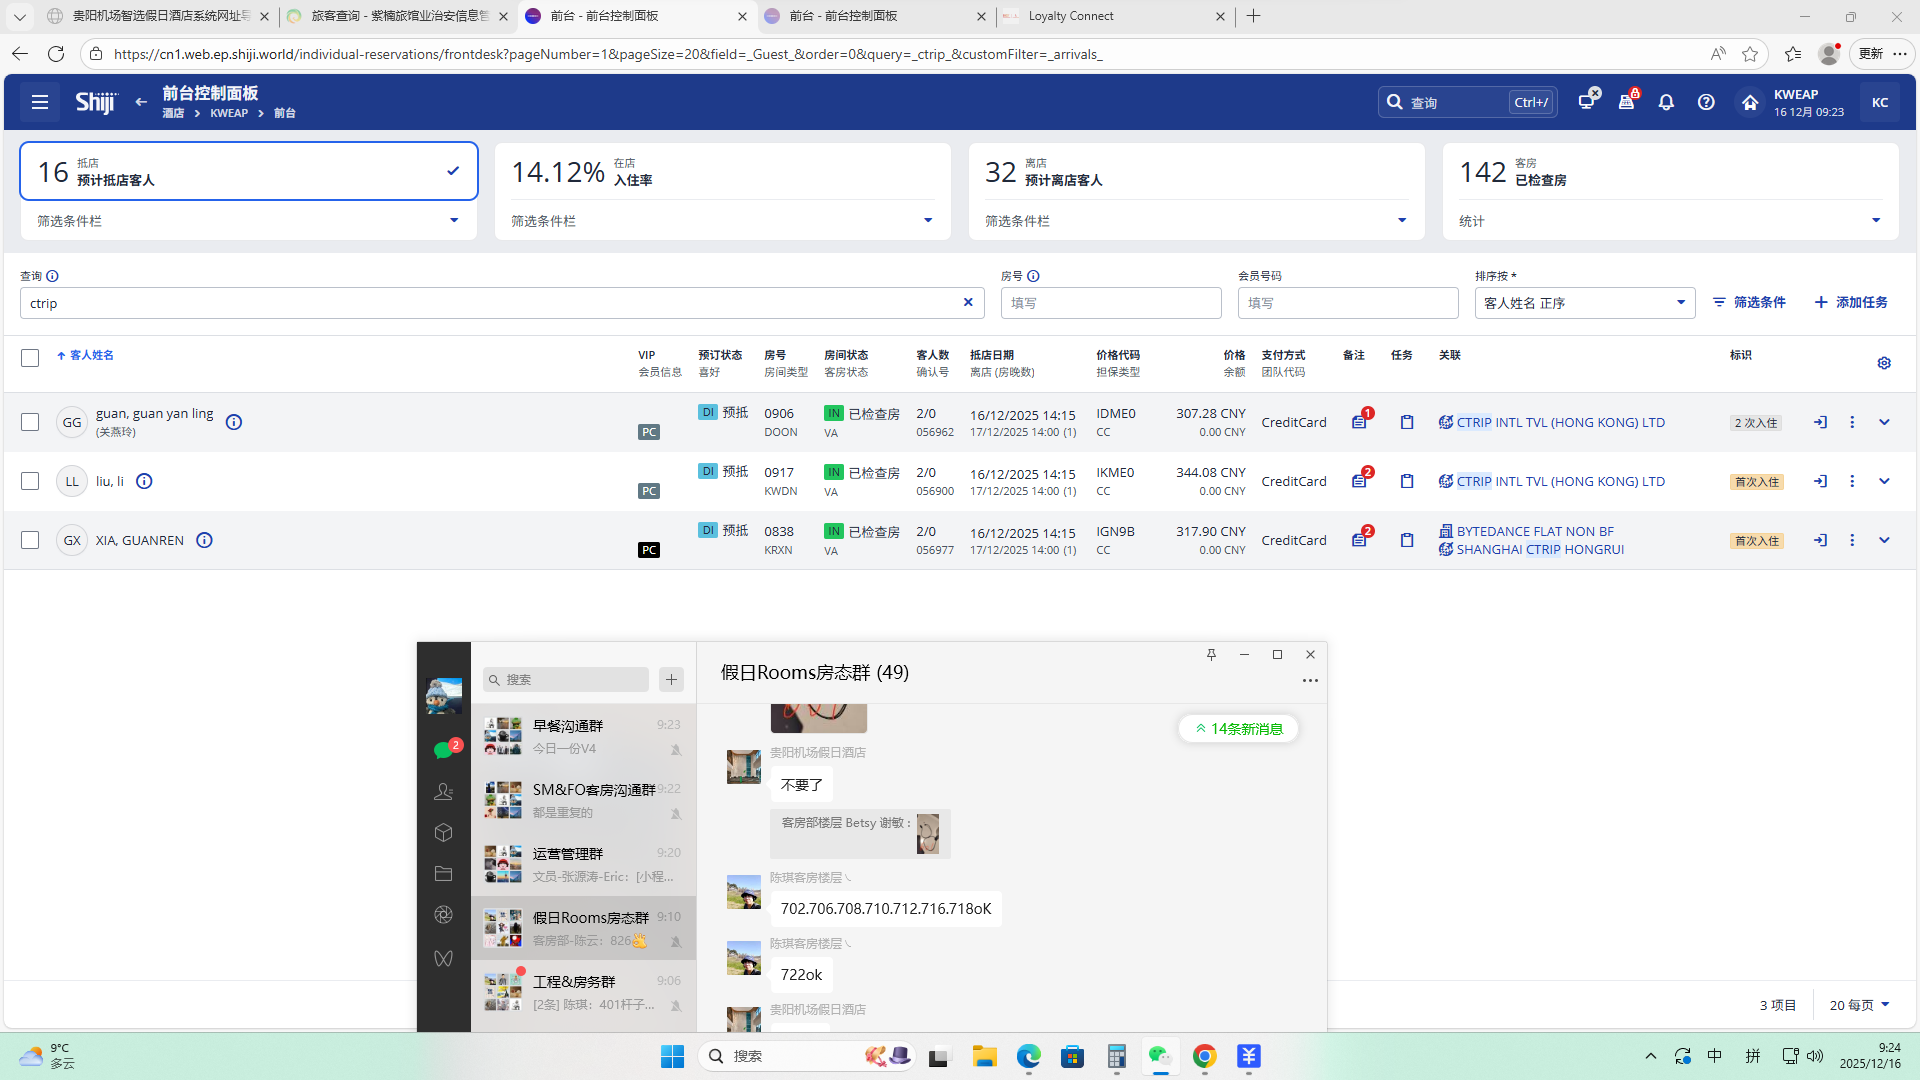
Task: Open the help question mark icon
Action: click(x=1706, y=102)
